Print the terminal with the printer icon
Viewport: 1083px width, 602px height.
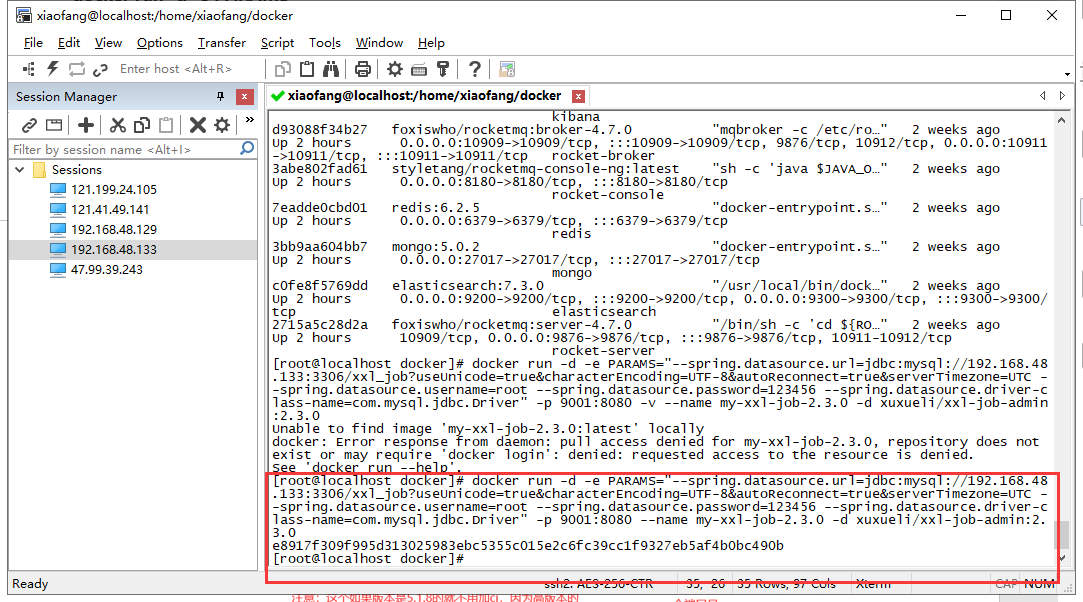coord(365,68)
